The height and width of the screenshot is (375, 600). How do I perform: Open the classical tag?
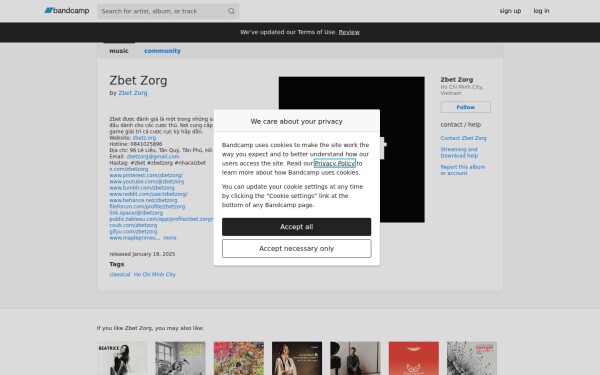[119, 274]
